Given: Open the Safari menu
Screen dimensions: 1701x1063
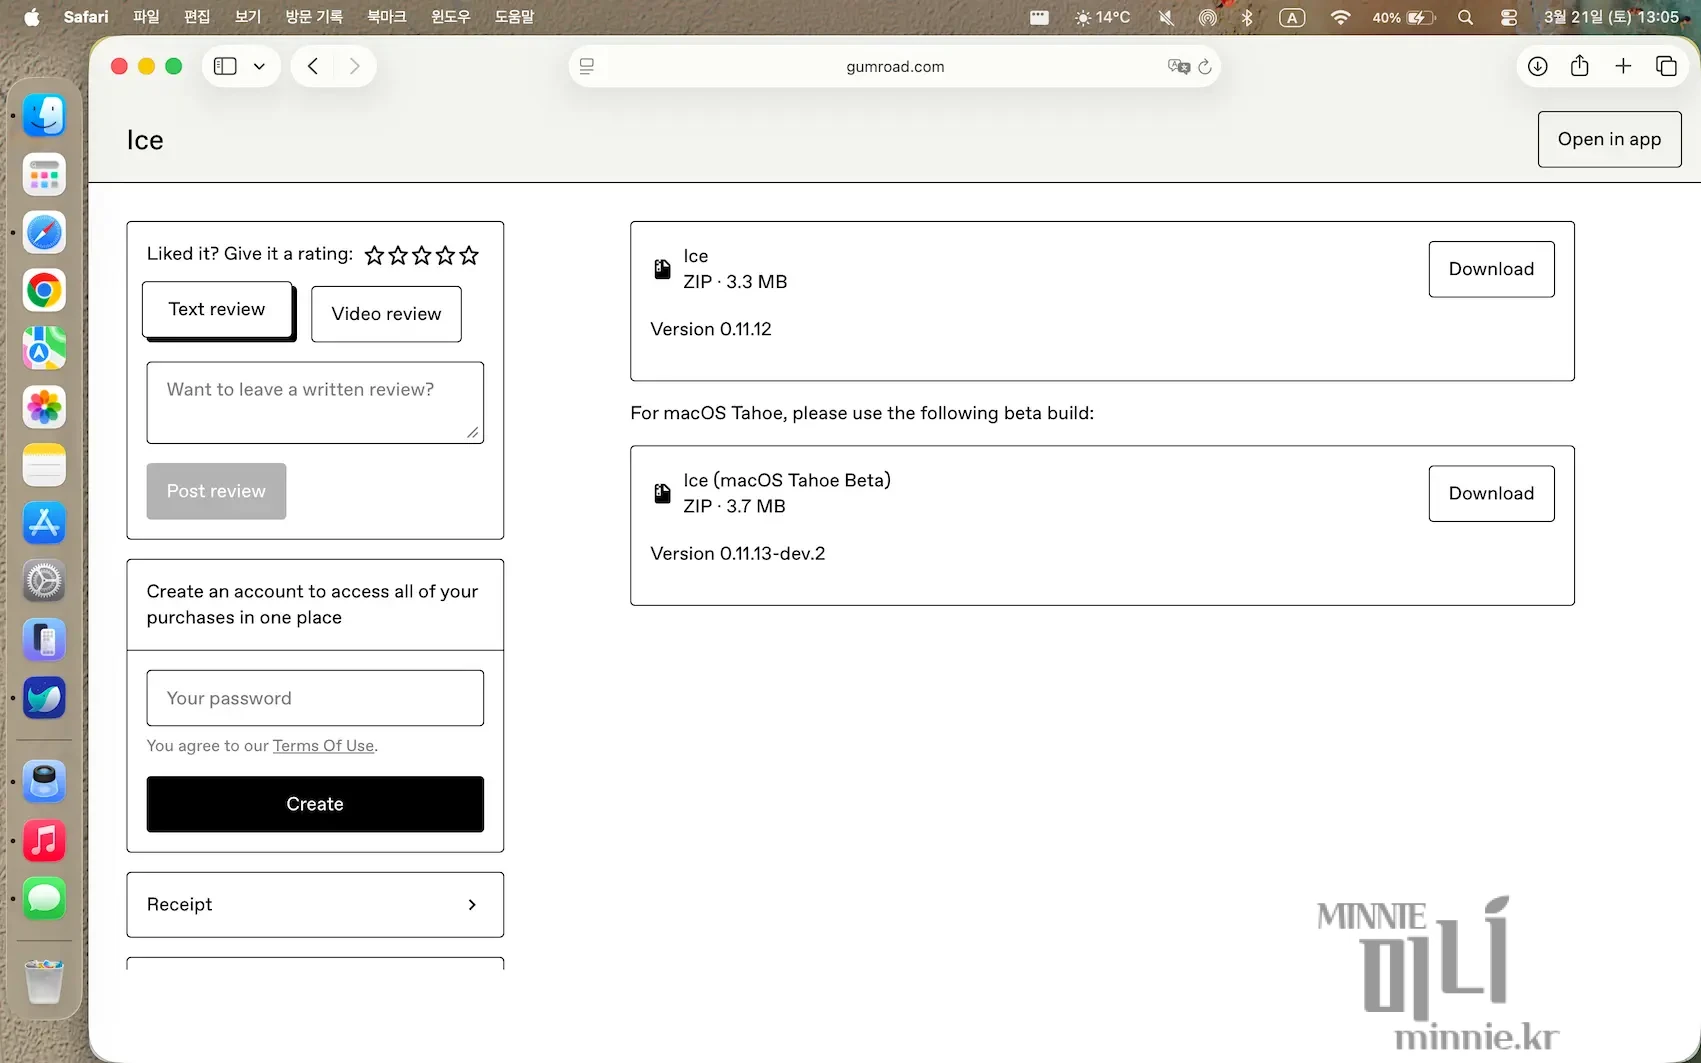Looking at the screenshot, I should (x=86, y=17).
